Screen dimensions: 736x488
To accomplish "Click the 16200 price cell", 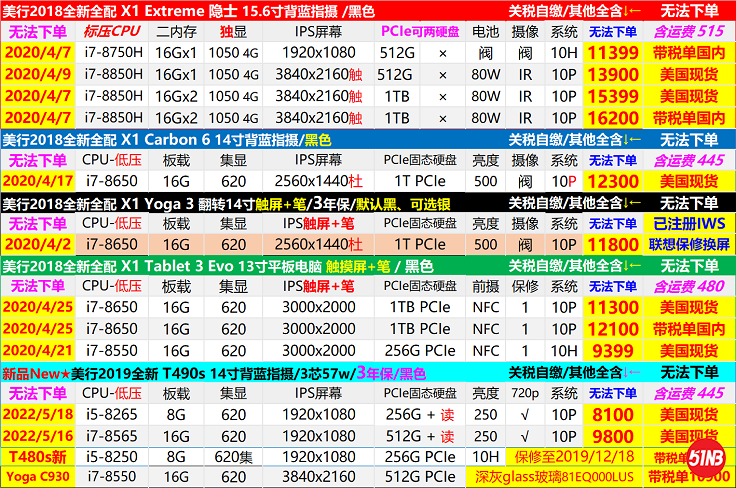I will (x=613, y=117).
